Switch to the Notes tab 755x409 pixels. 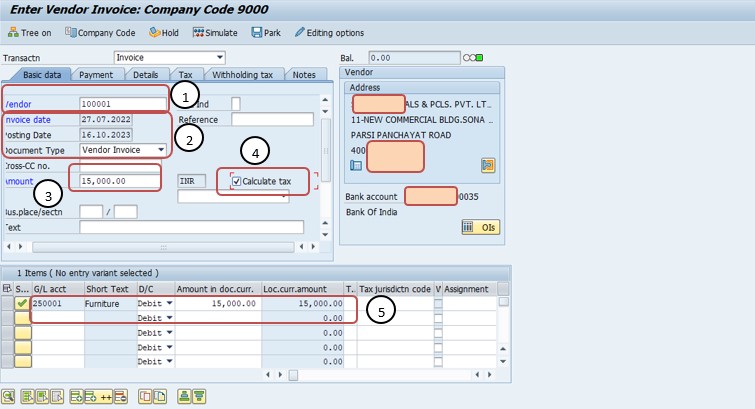(x=304, y=75)
